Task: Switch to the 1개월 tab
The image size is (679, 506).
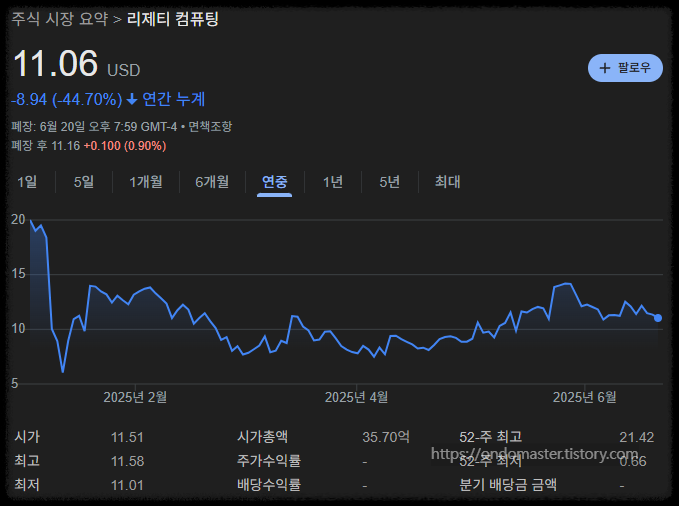Action: coord(146,182)
